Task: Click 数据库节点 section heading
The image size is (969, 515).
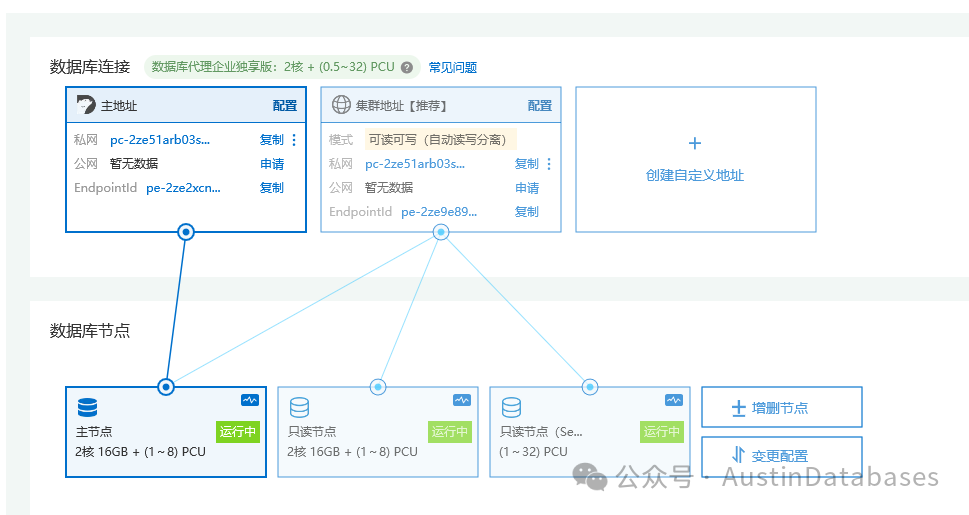Action: (x=90, y=331)
